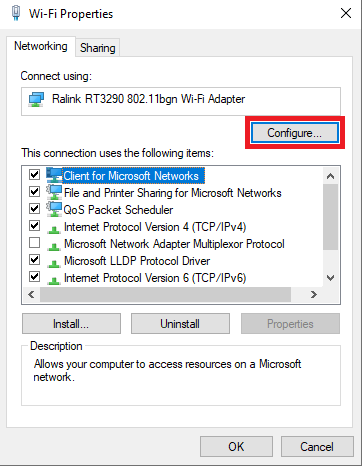
Task: Click the horizontal scroll right arrow
Action: pyautogui.click(x=314, y=295)
